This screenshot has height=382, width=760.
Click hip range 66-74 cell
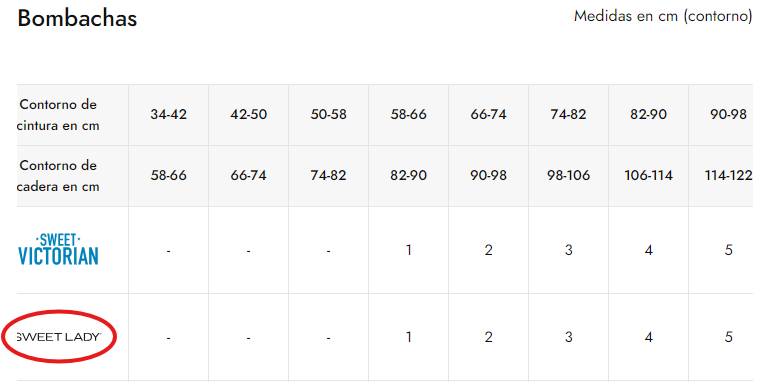[249, 175]
